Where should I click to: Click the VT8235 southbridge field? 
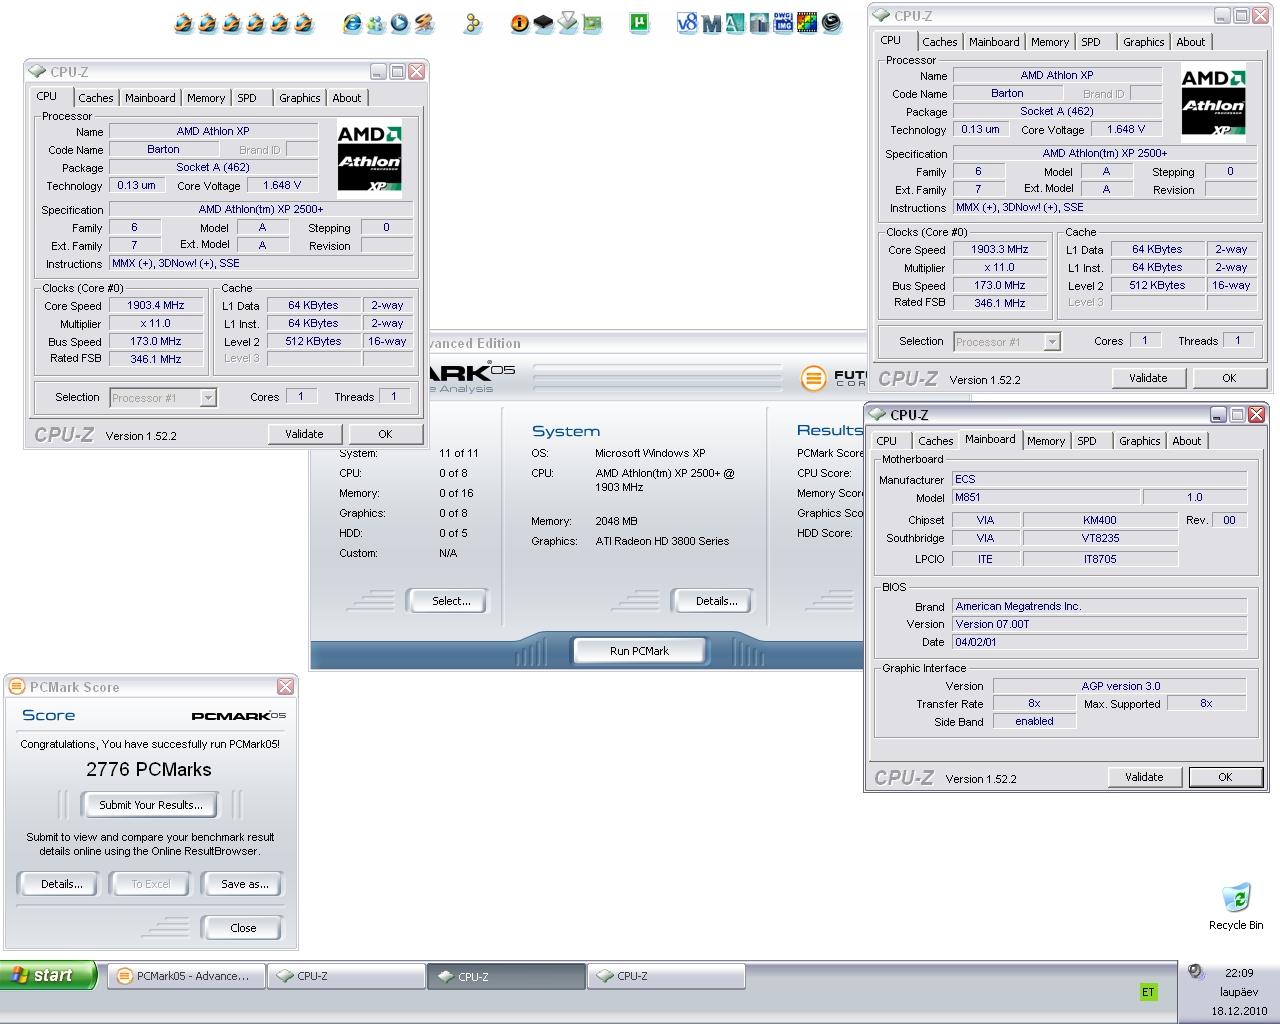tap(1100, 538)
